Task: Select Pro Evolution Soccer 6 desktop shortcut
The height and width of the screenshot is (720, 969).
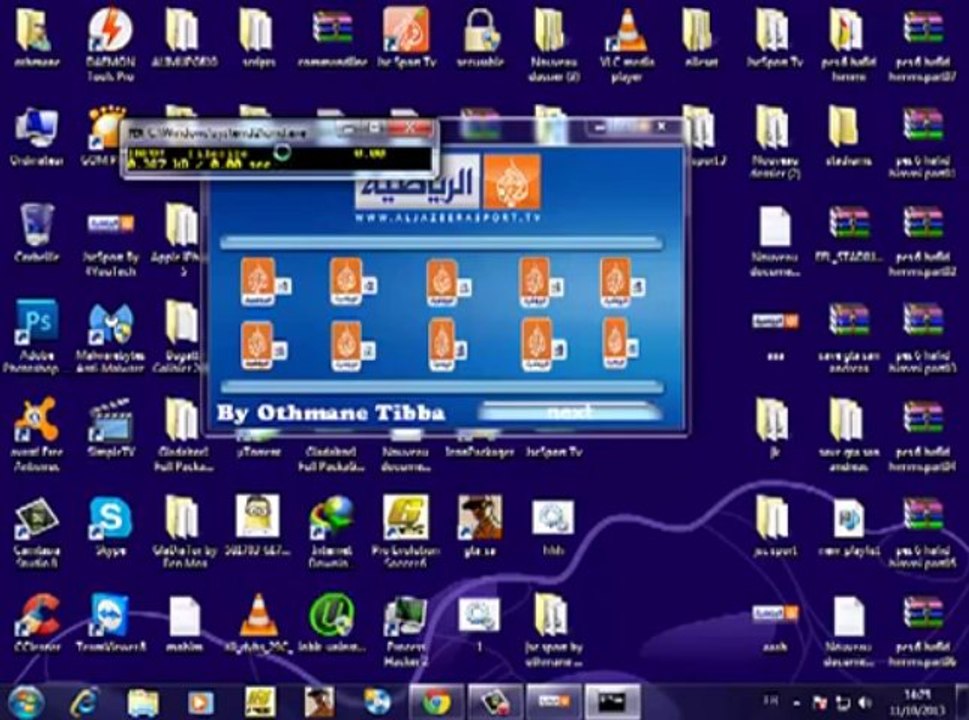Action: coord(405,532)
